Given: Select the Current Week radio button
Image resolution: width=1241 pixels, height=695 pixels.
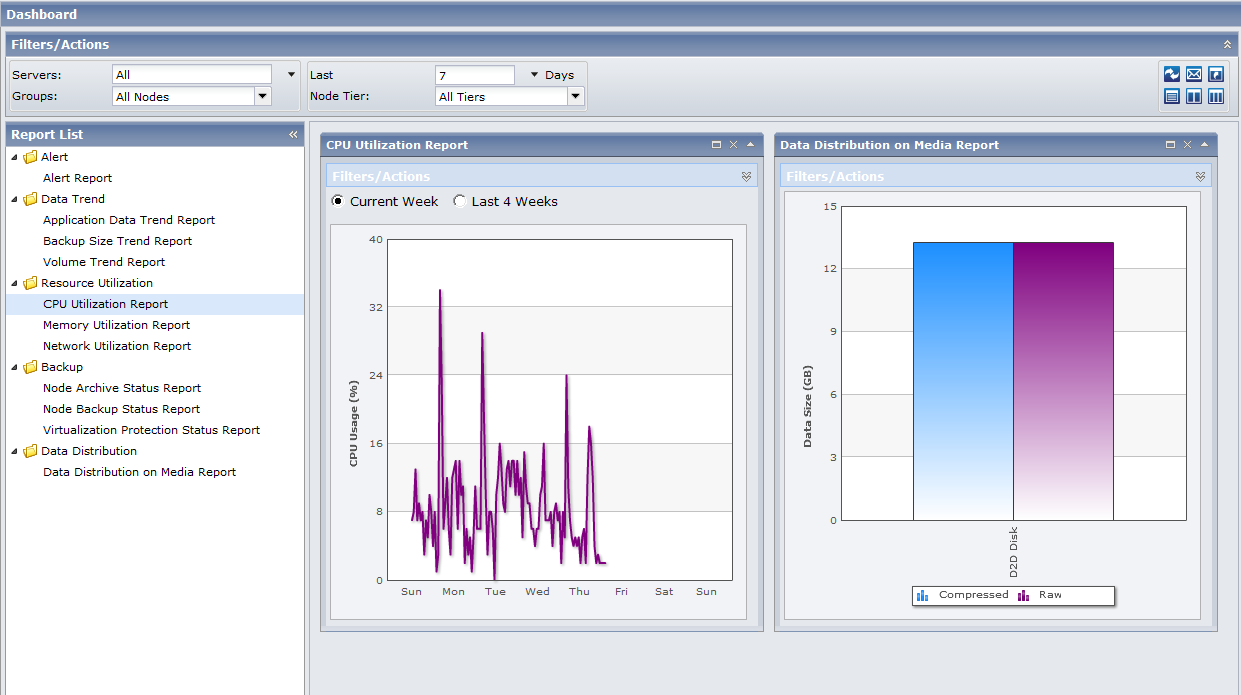Looking at the screenshot, I should (337, 201).
